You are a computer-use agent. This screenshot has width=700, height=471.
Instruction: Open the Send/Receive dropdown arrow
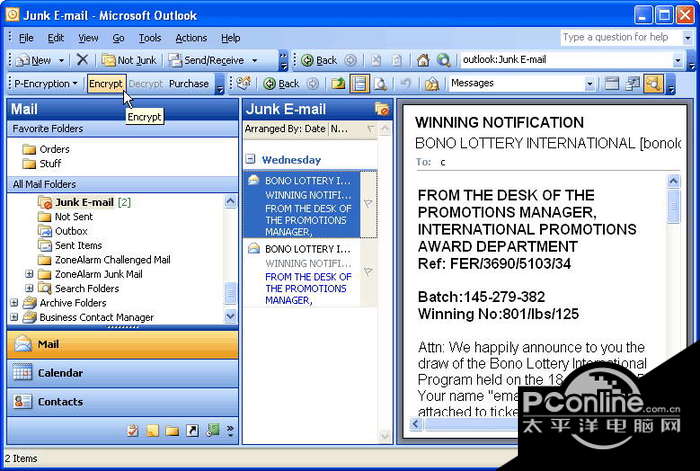click(x=254, y=60)
